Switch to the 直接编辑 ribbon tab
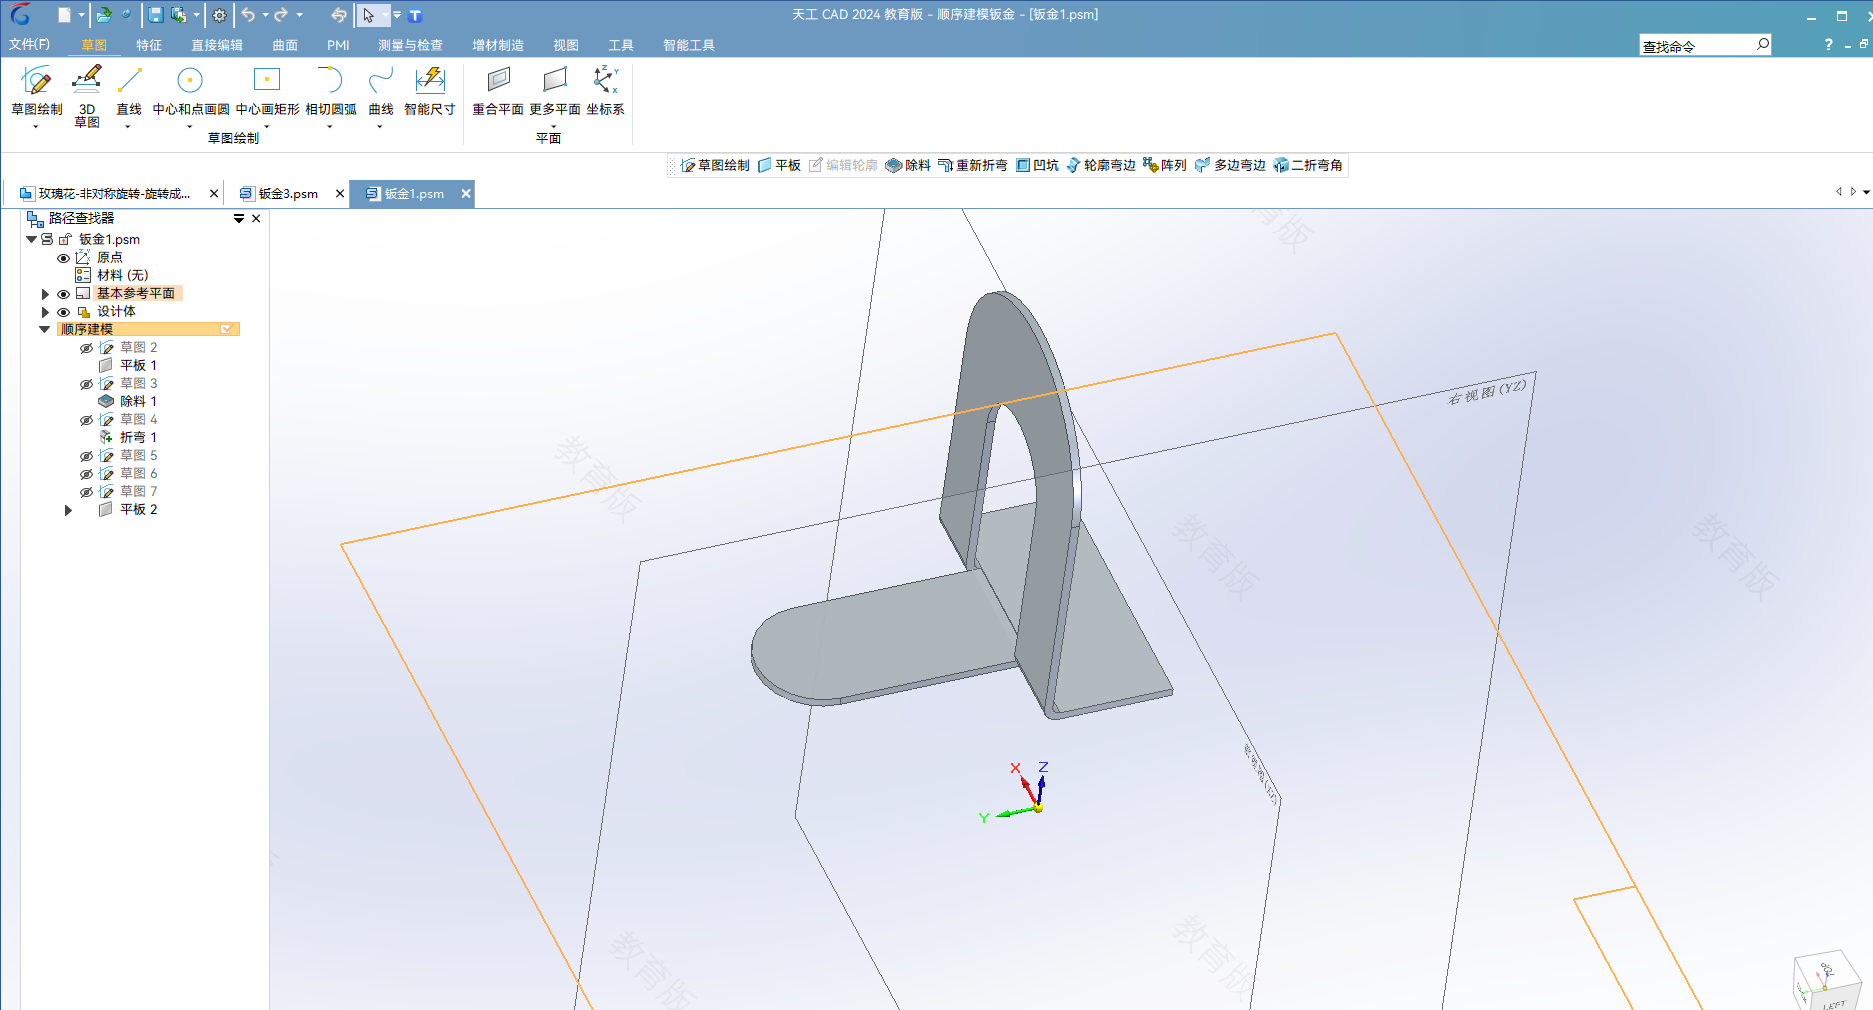Screen dimensions: 1873x1010 point(217,45)
